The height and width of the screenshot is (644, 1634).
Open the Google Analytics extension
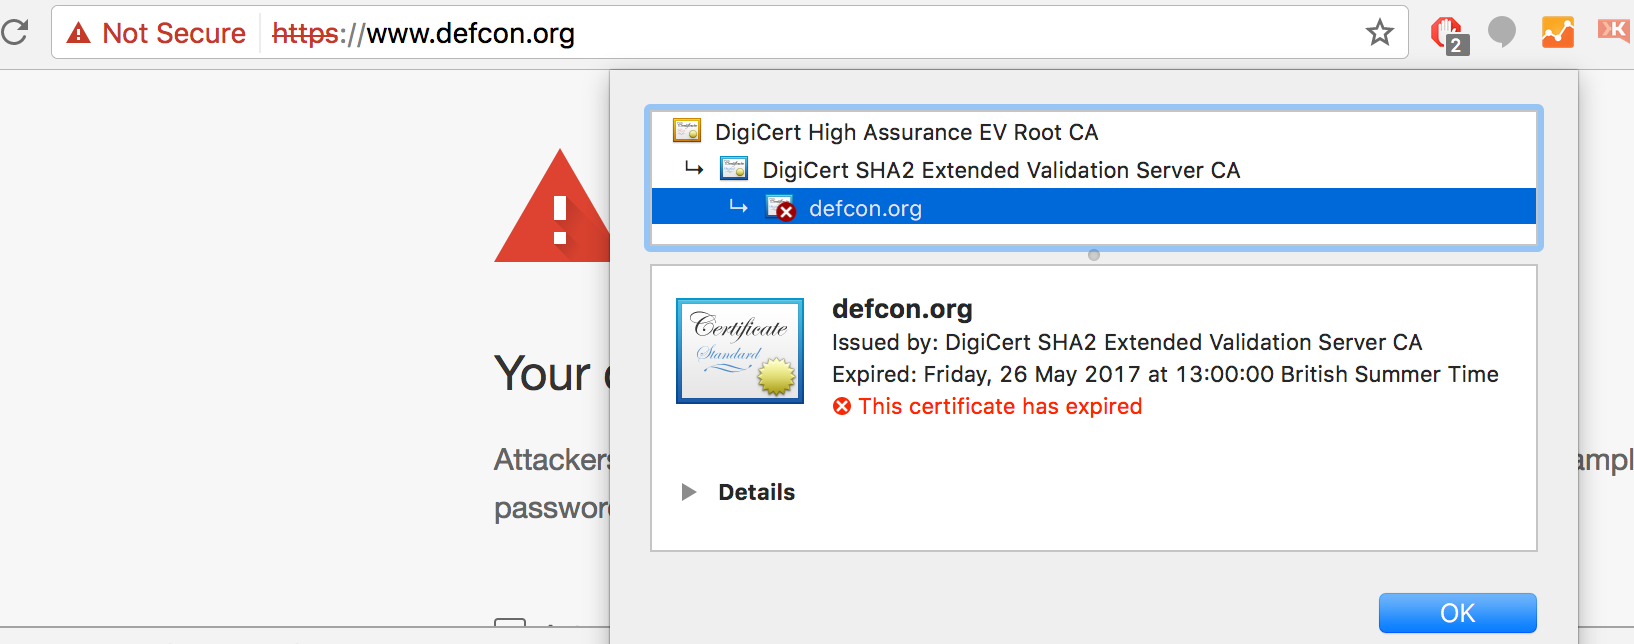coord(1557,30)
